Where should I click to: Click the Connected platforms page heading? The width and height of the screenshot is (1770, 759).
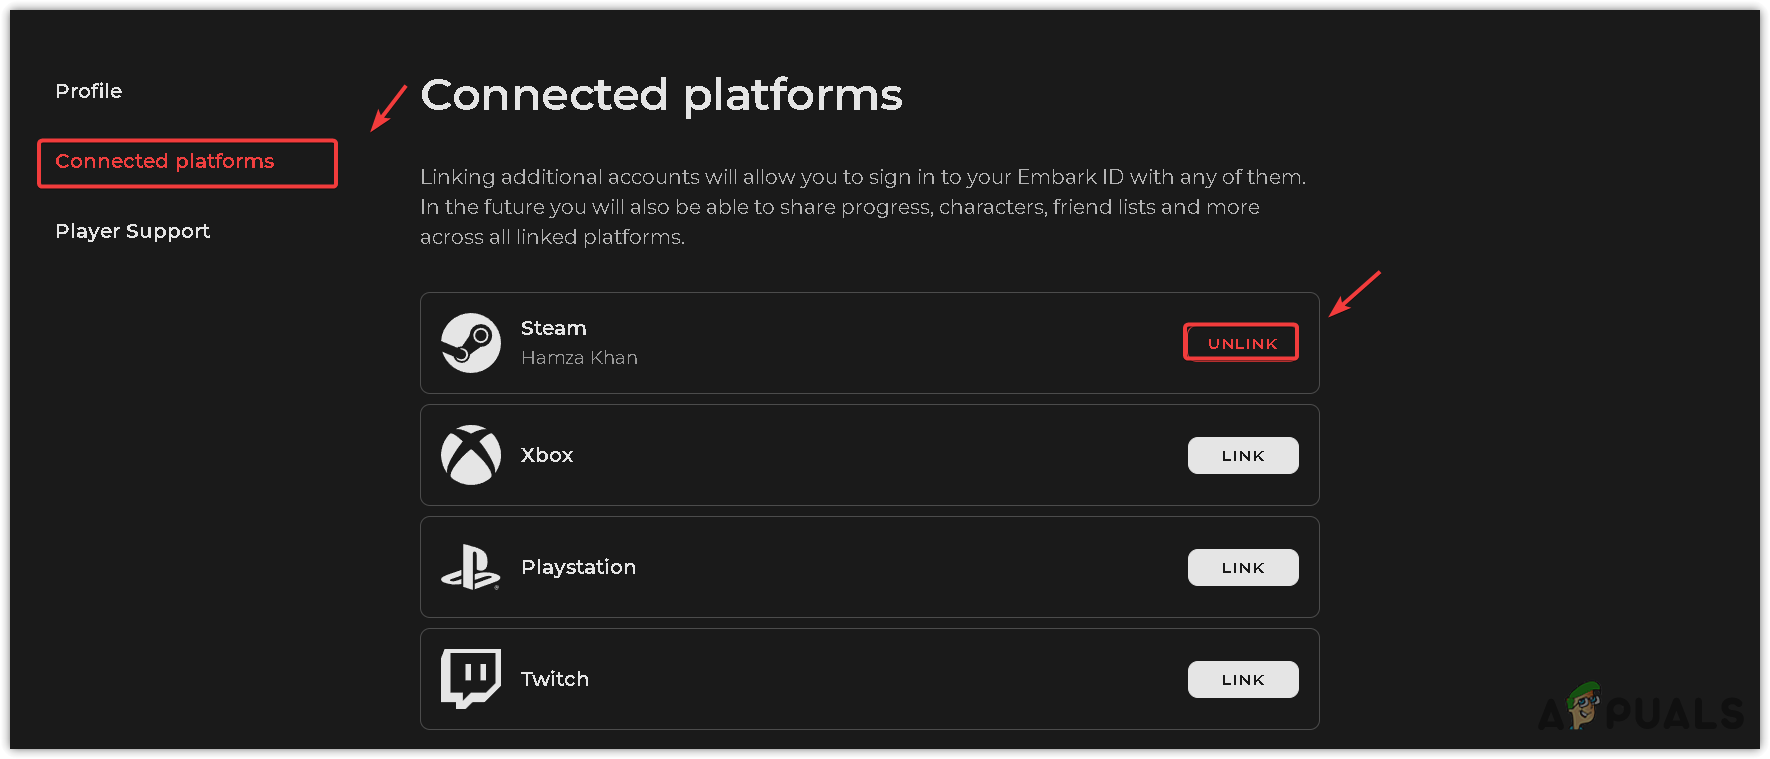pyautogui.click(x=661, y=96)
